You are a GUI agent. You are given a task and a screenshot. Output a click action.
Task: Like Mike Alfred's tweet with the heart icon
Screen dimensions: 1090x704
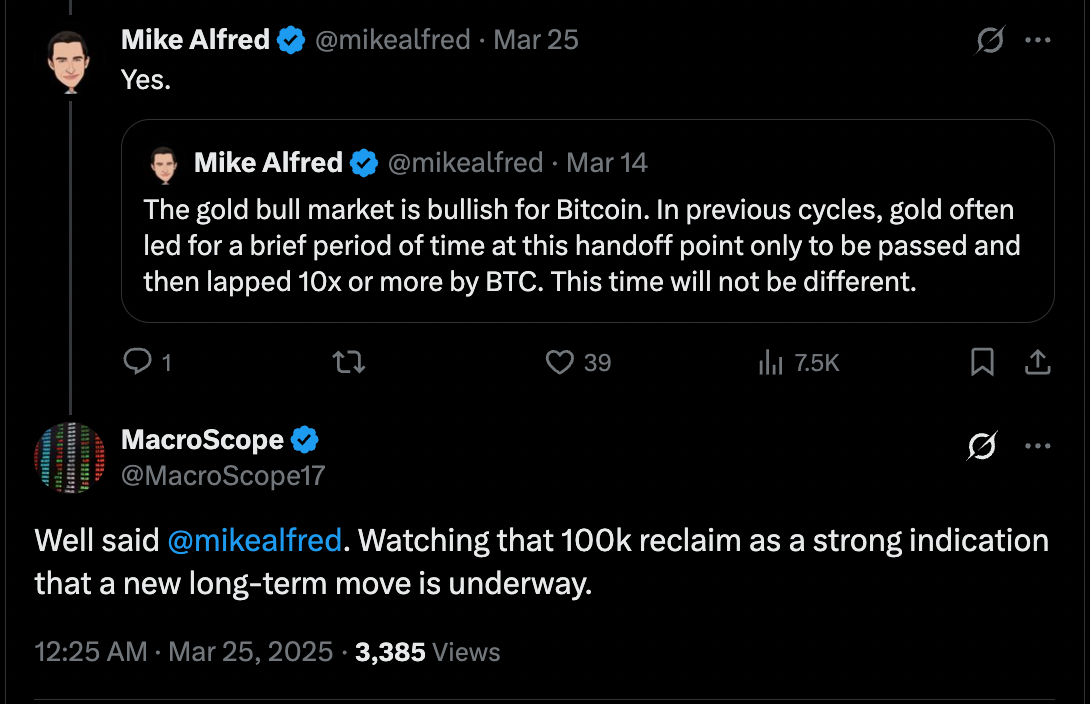point(559,362)
